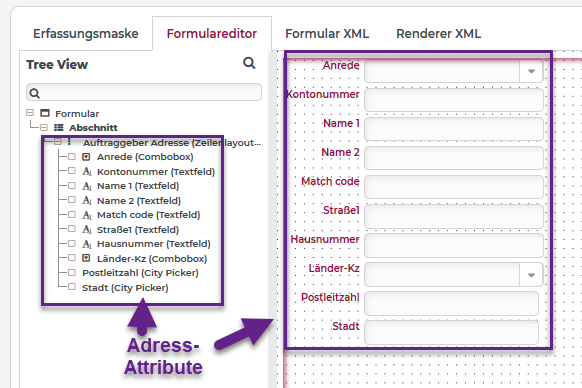The image size is (582, 388).
Task: Click the Formular window icon in tree
Action: [45, 113]
